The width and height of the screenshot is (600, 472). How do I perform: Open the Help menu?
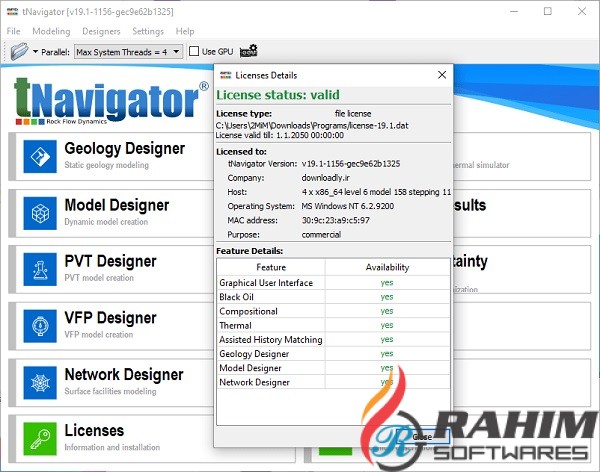(185, 31)
